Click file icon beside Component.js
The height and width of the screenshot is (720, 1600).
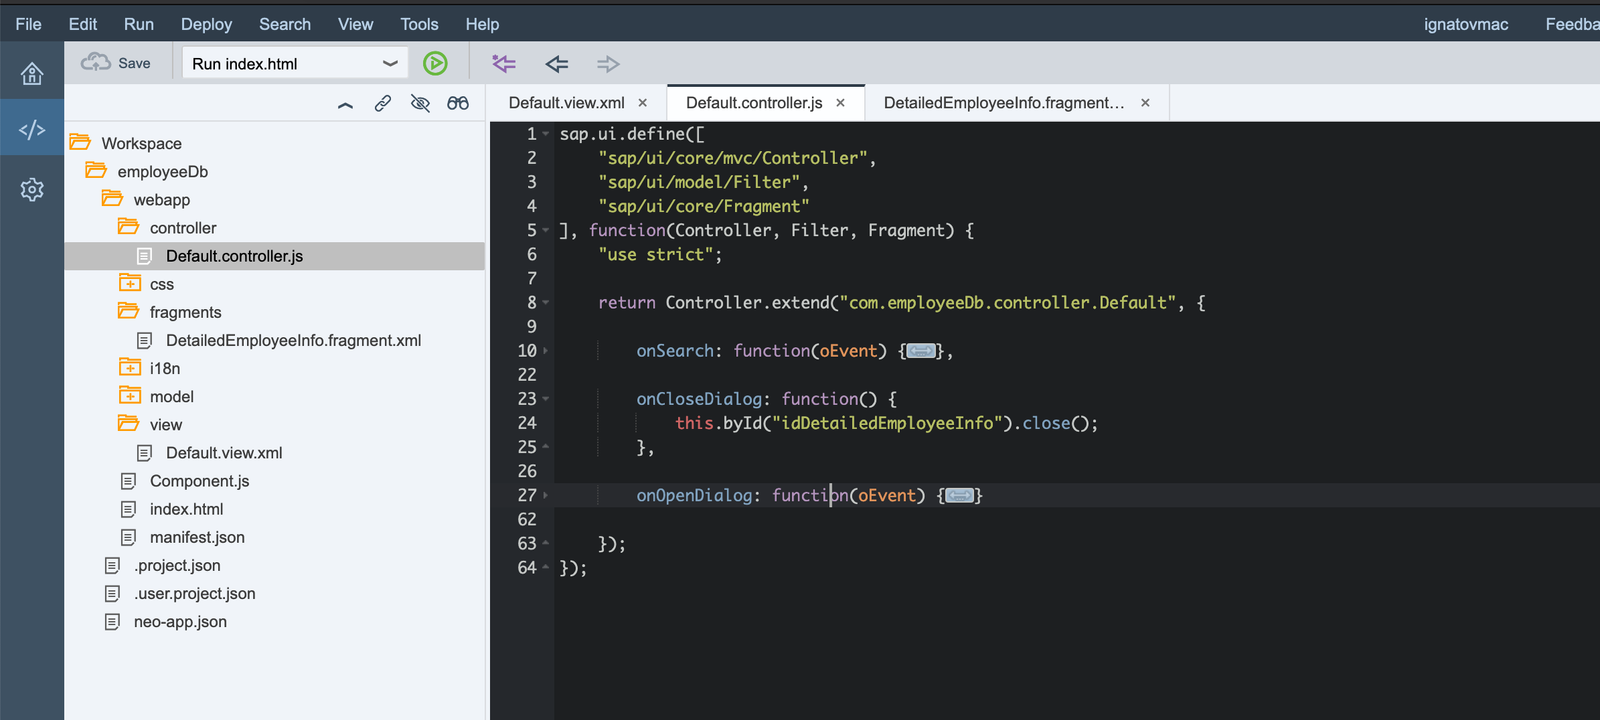coord(128,481)
